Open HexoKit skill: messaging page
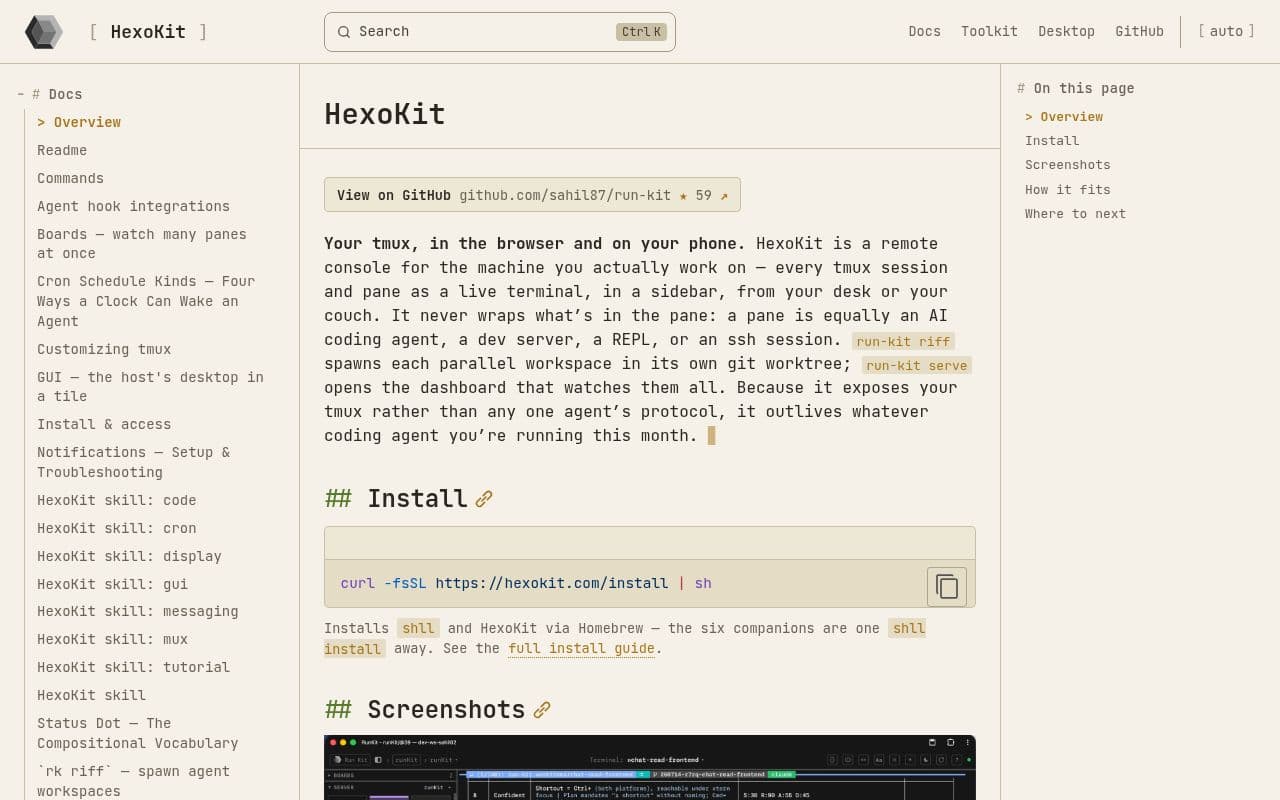 pos(137,611)
